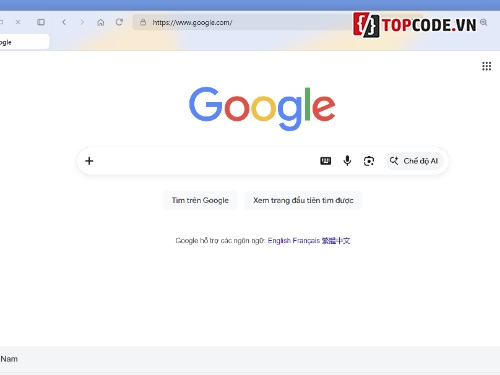Open the on-screen keyboard input tool
The image size is (500, 375).
(x=325, y=161)
